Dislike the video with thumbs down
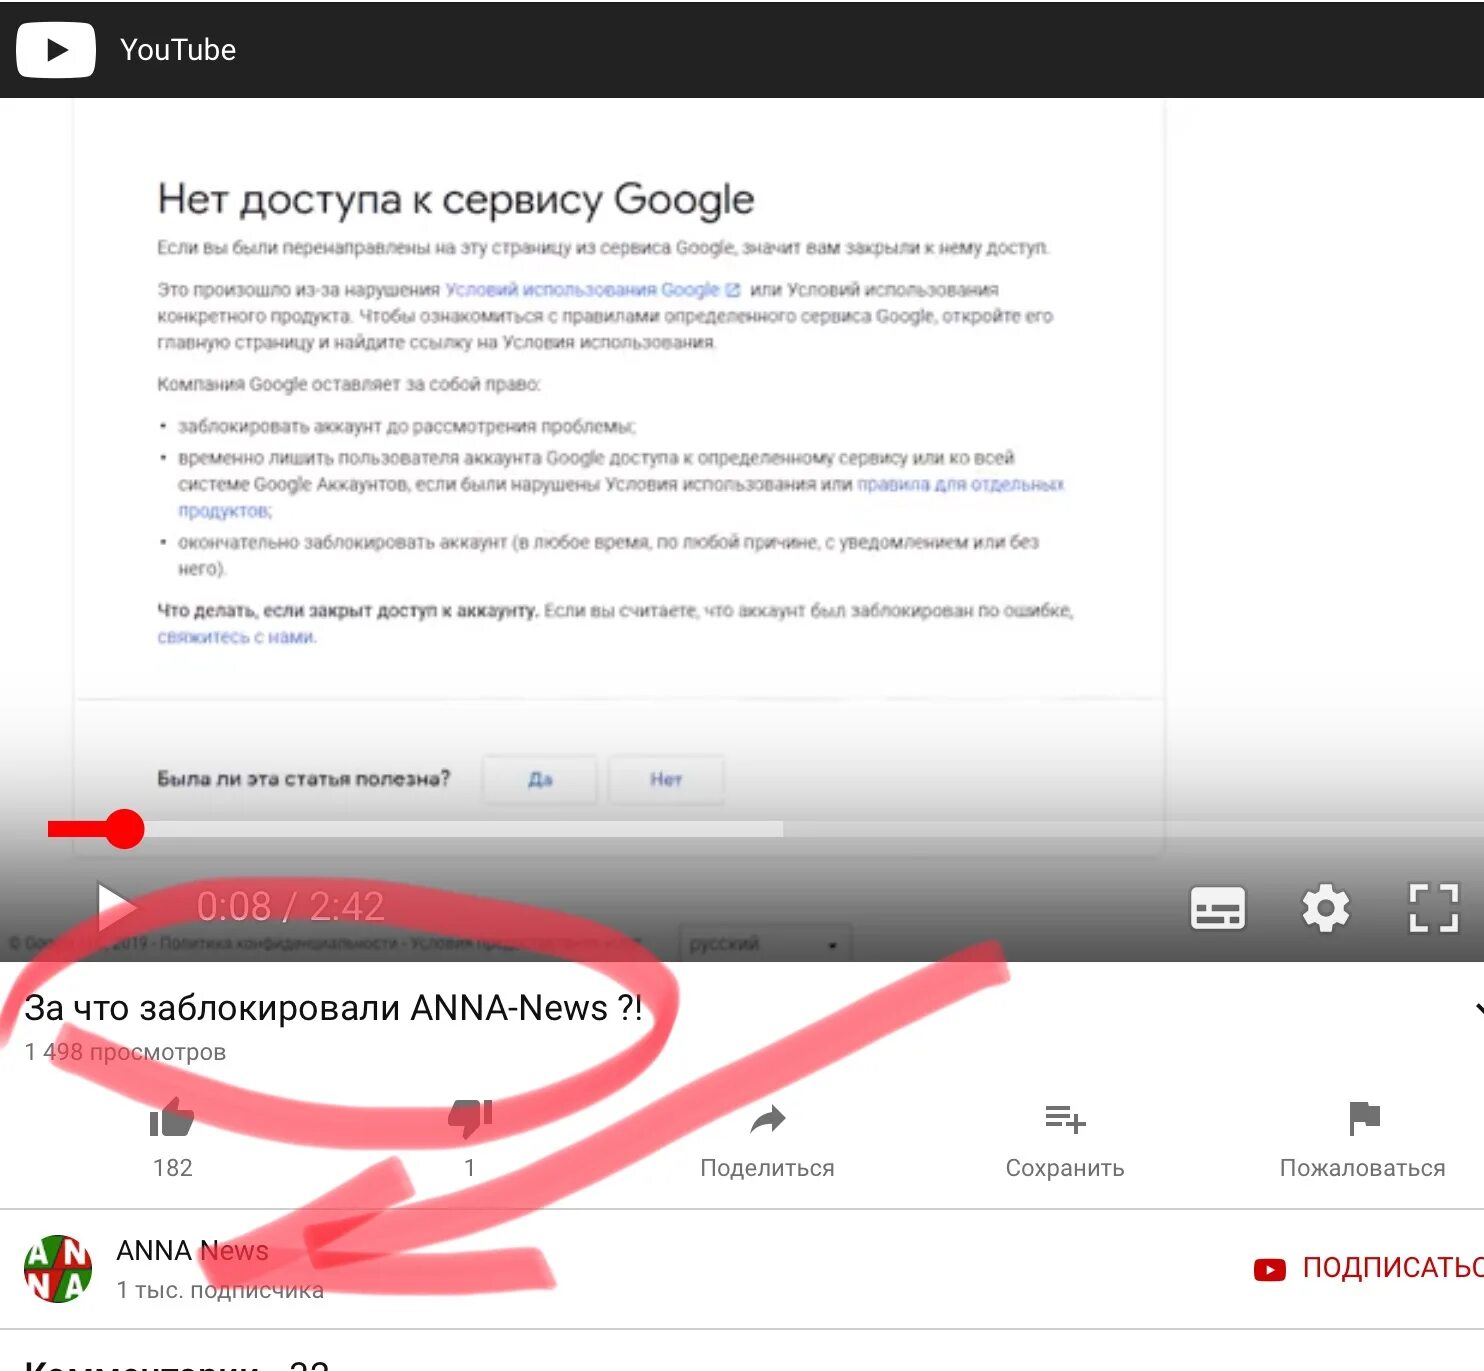The image size is (1484, 1371). click(x=470, y=1118)
